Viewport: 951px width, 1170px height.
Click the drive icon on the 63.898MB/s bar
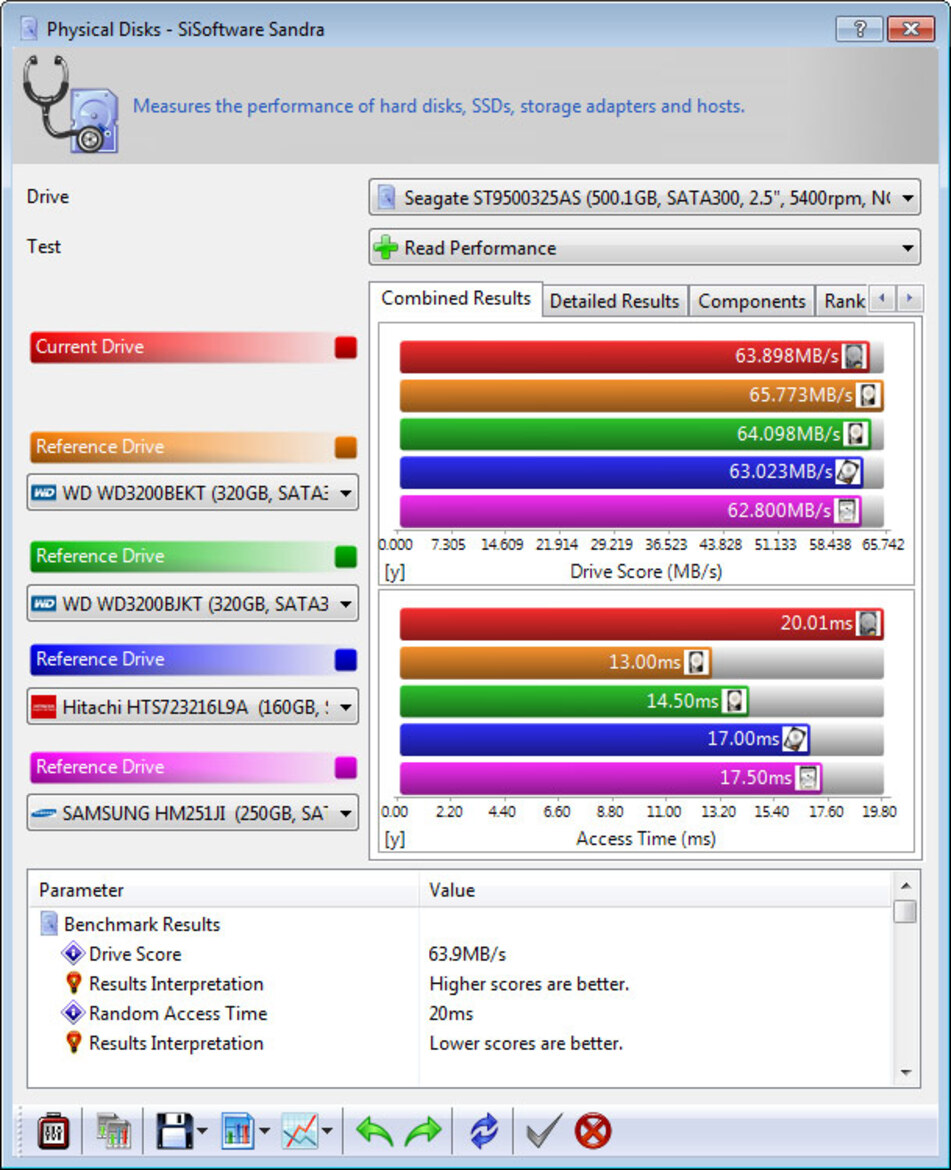click(855, 356)
